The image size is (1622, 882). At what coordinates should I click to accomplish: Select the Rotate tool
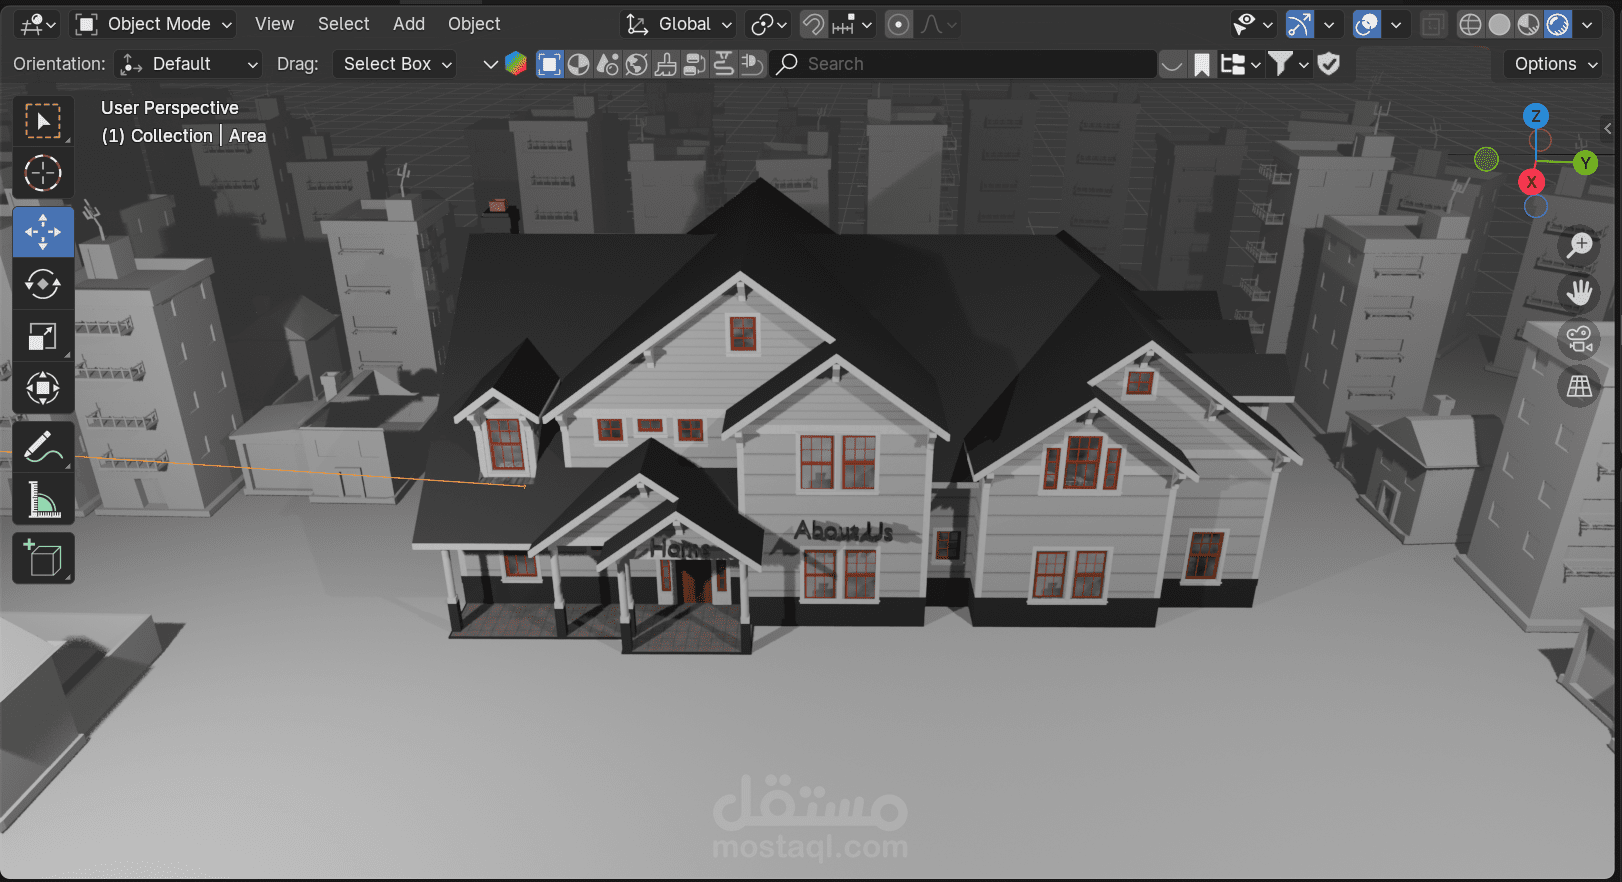point(43,284)
